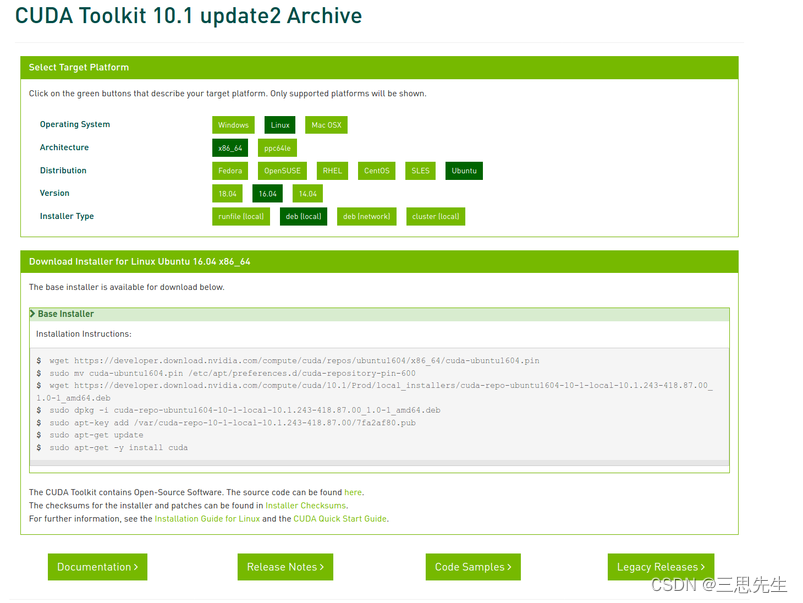Pick the RHEL distribution
The width and height of the screenshot is (803, 603).
[332, 171]
